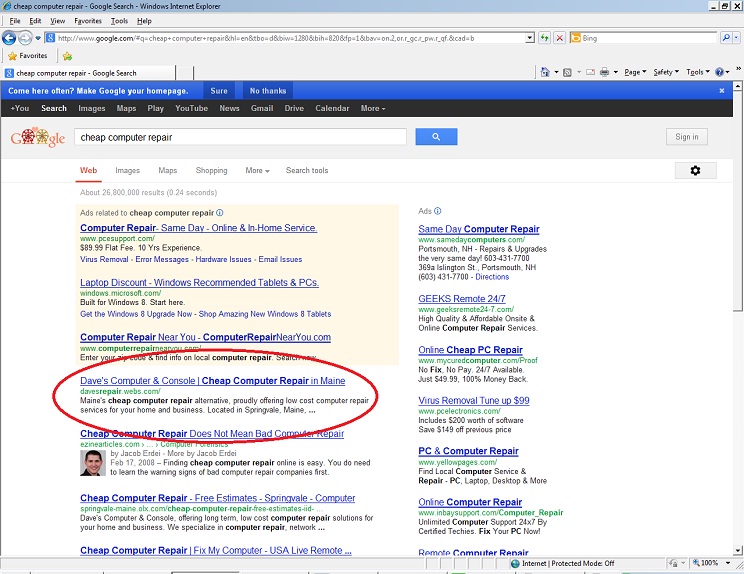This screenshot has height=574, width=744.
Task: Open the Help menu in menu bar
Action: click(144, 21)
